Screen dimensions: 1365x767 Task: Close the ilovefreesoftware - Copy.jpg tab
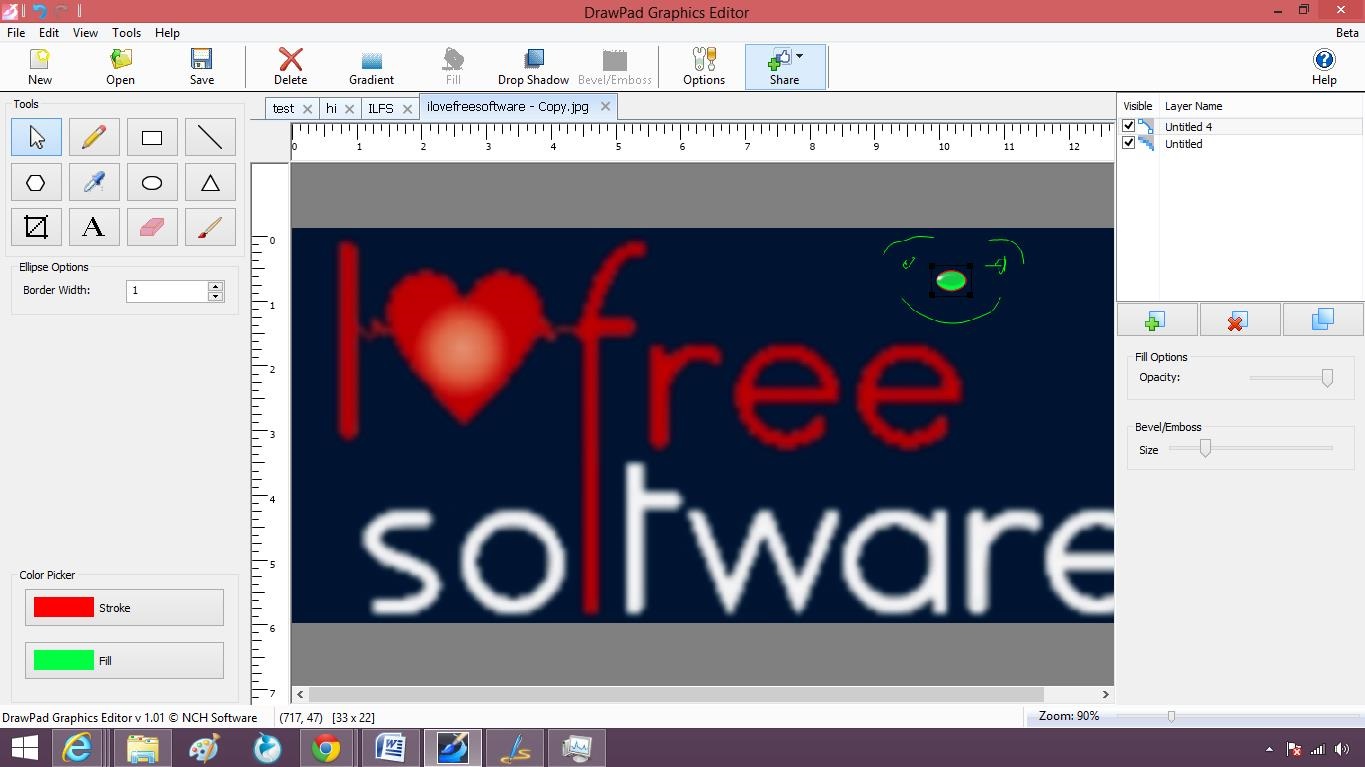pos(605,106)
